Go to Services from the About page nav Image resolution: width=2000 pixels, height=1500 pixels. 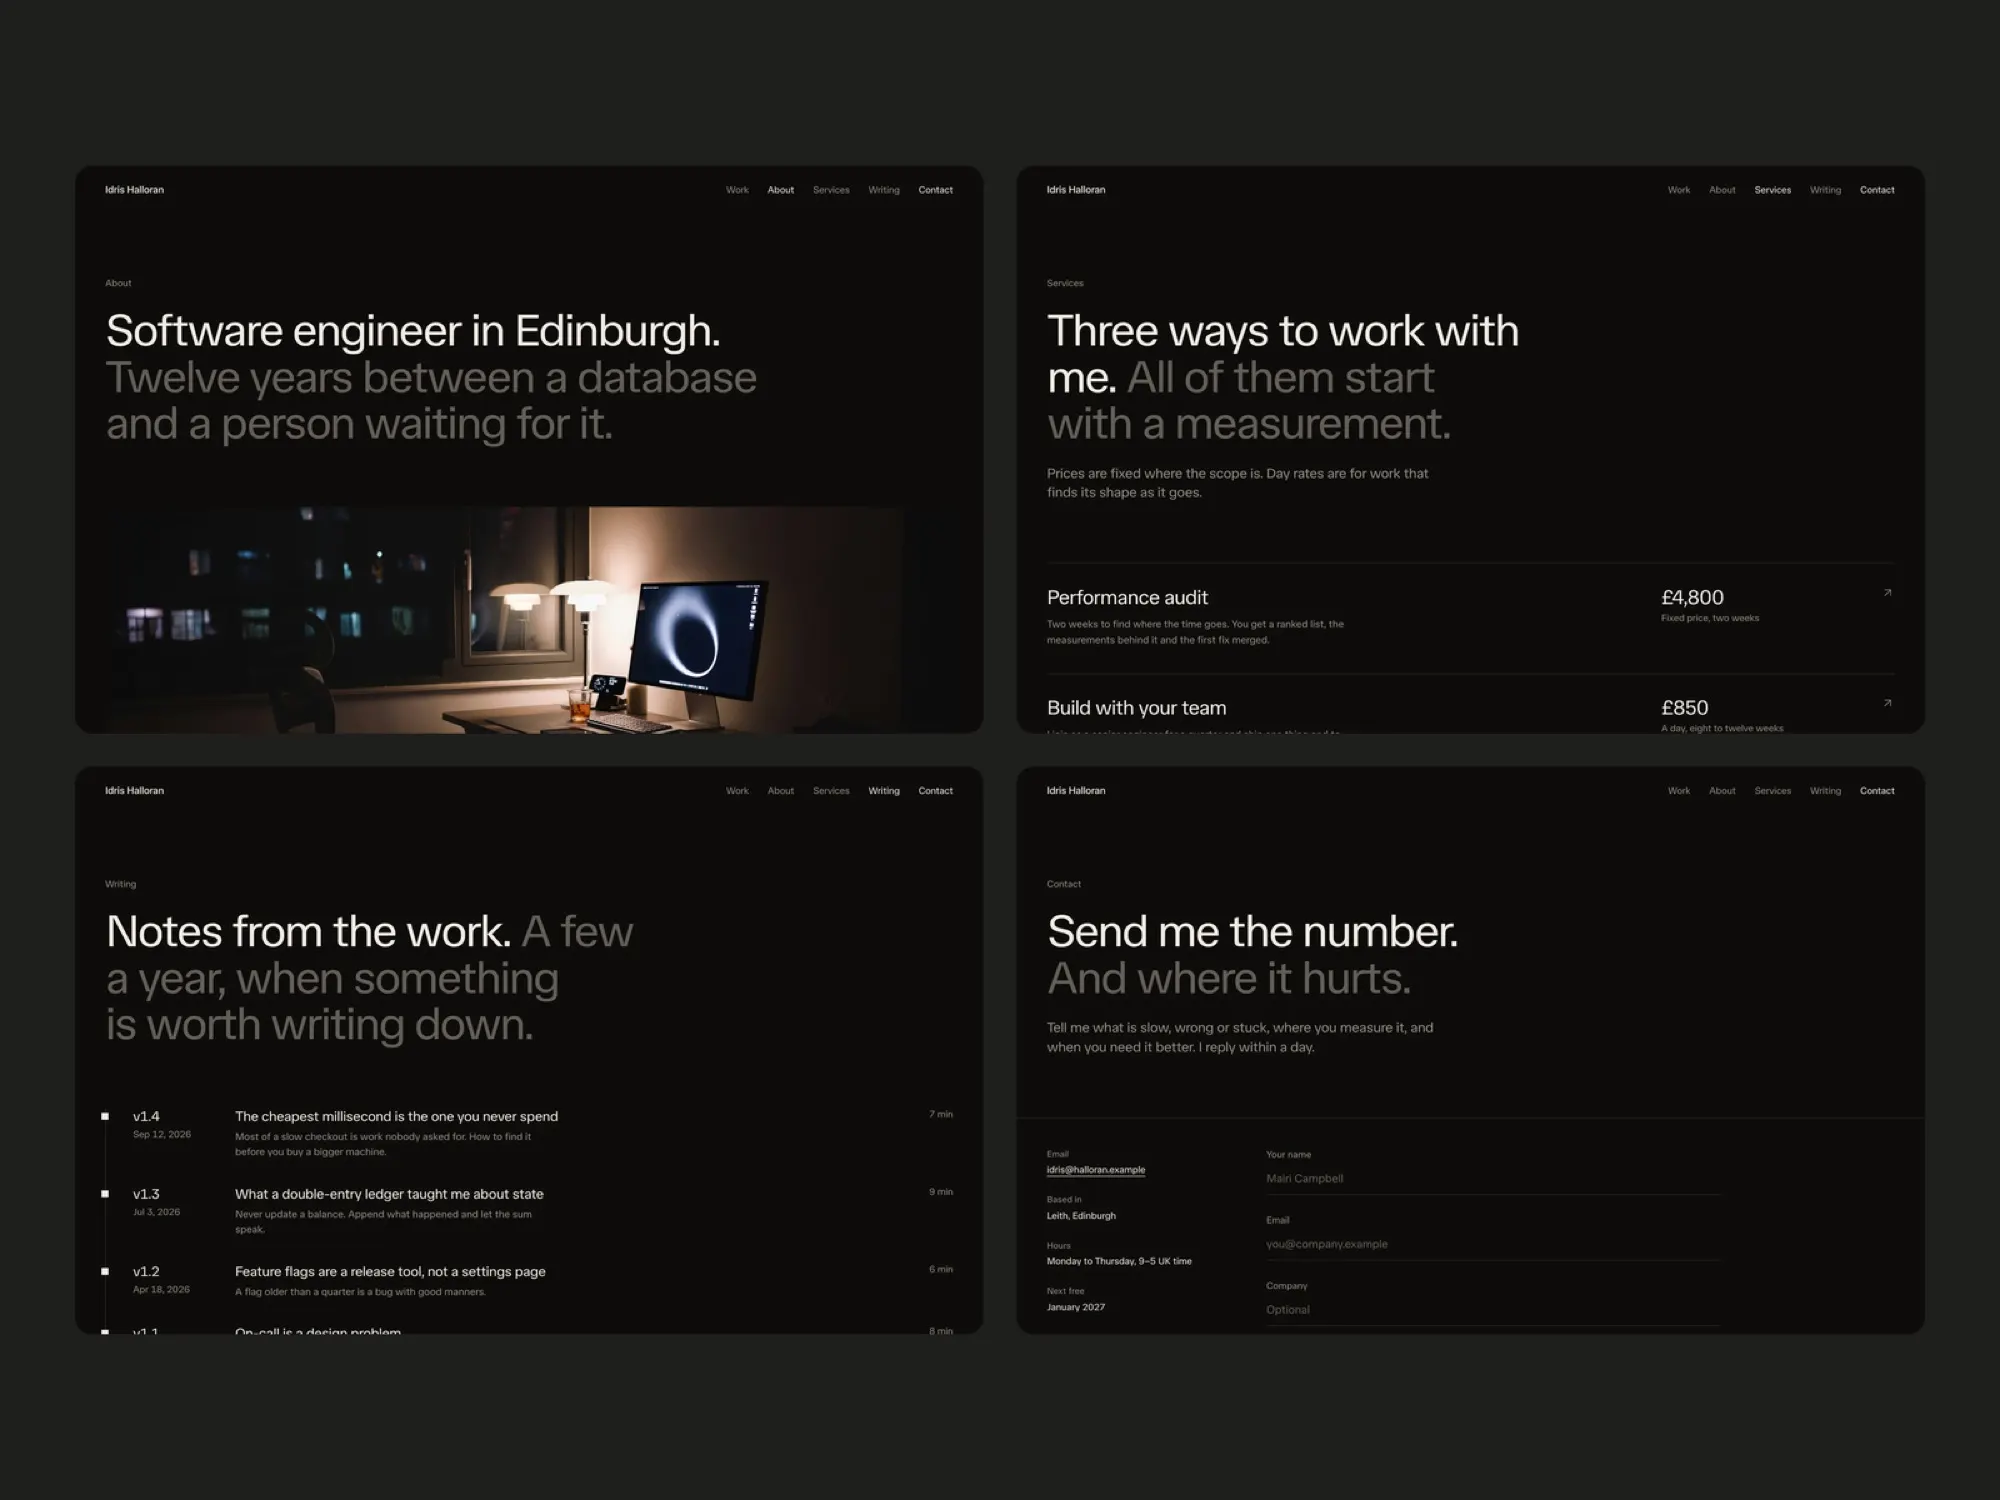tap(831, 190)
